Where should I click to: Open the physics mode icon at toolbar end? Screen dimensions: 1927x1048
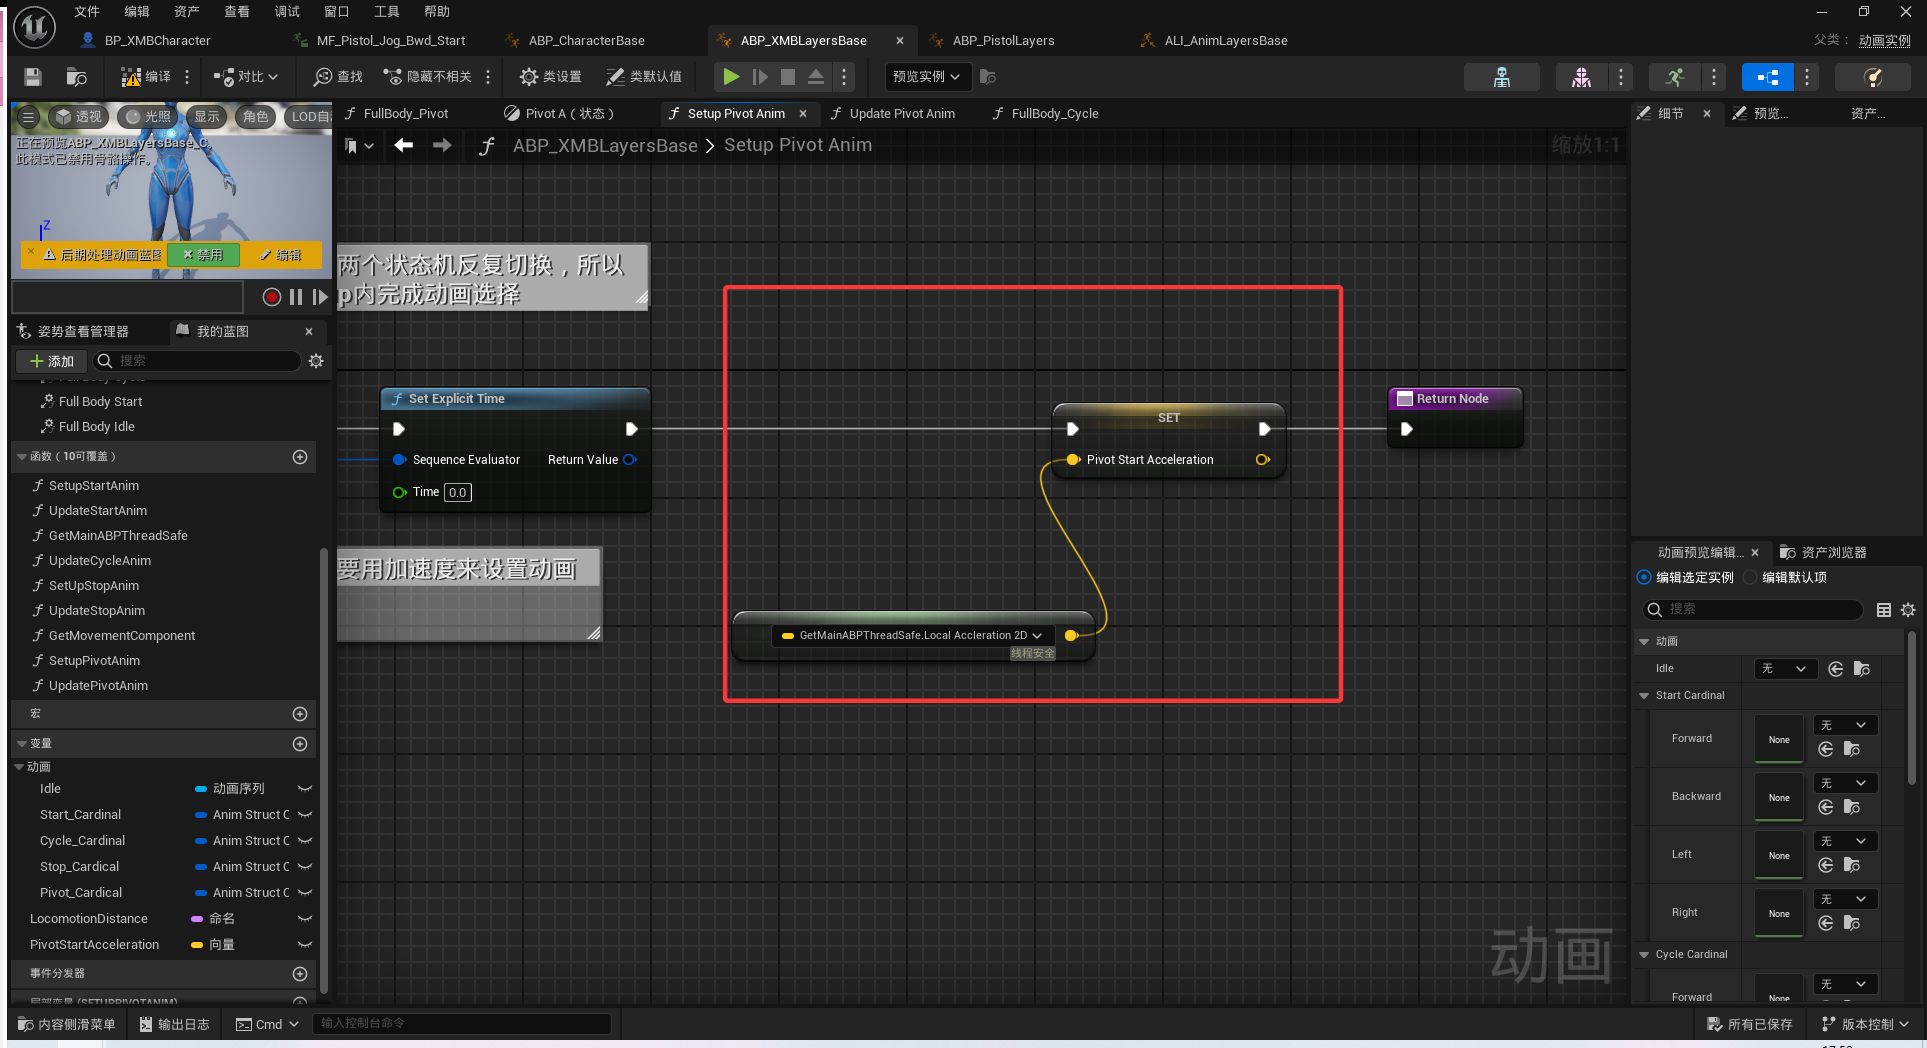coord(1873,77)
